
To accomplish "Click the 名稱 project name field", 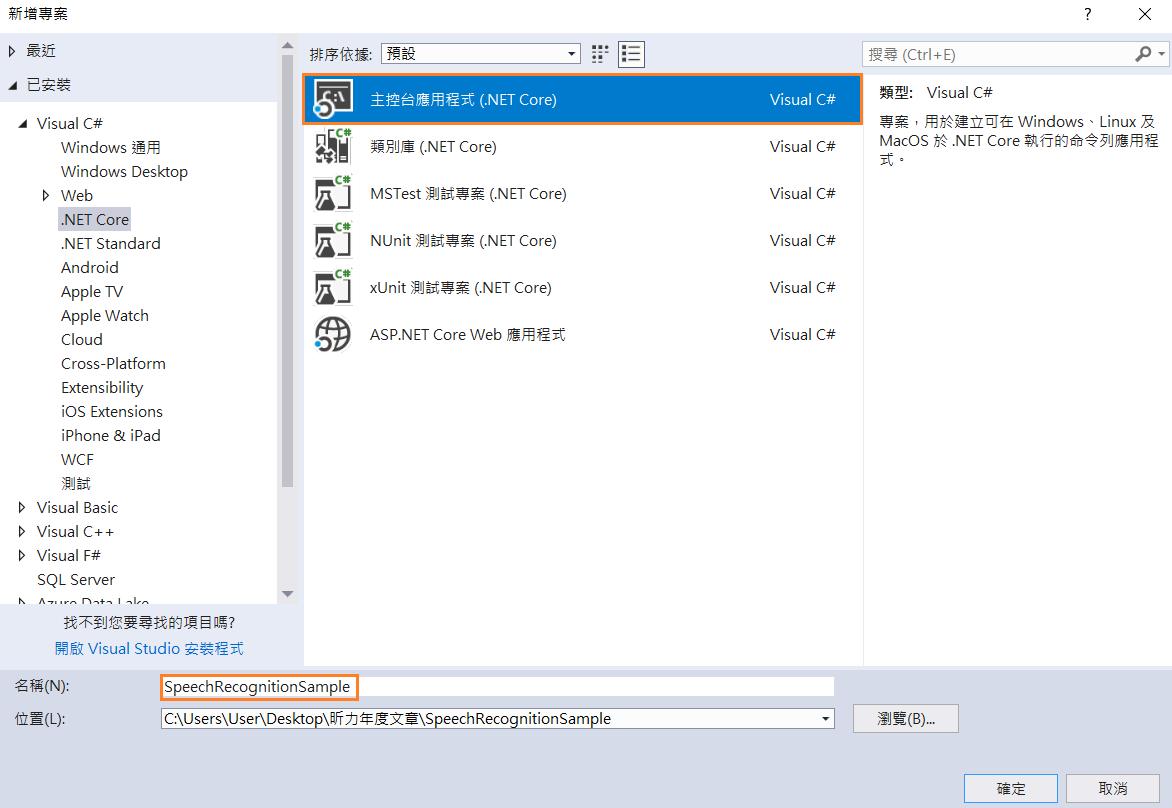I will pos(497,686).
